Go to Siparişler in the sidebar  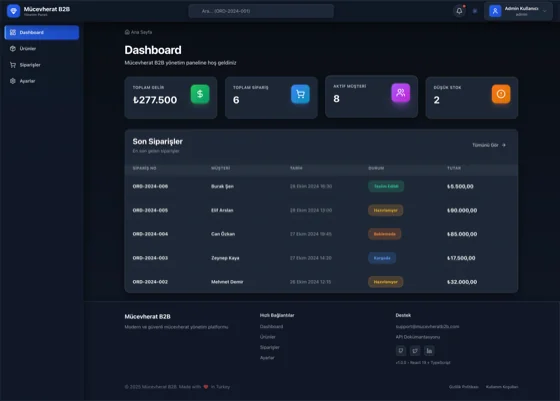click(x=42, y=65)
